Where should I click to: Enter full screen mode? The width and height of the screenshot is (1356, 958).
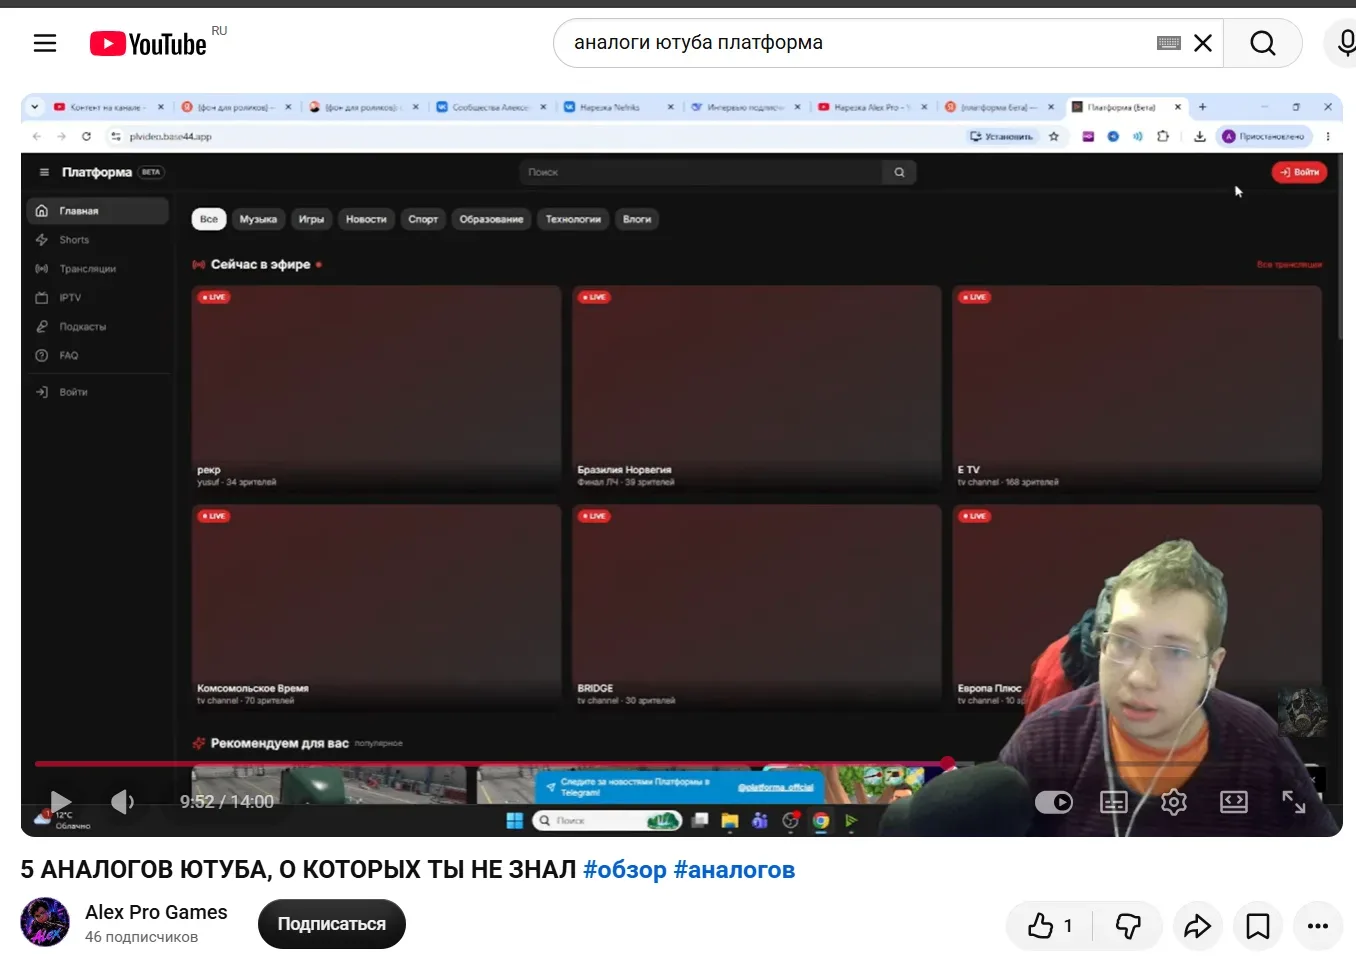[1294, 802]
